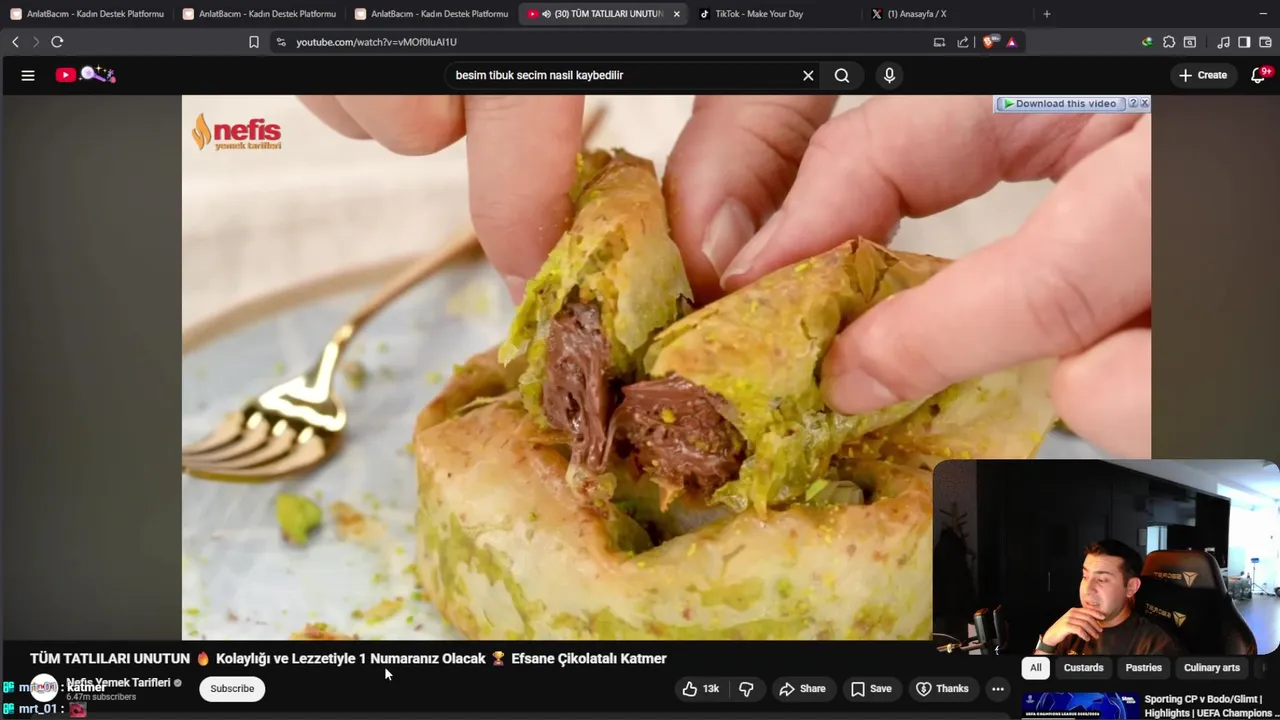
Task: Save video to playlist
Action: (x=871, y=689)
